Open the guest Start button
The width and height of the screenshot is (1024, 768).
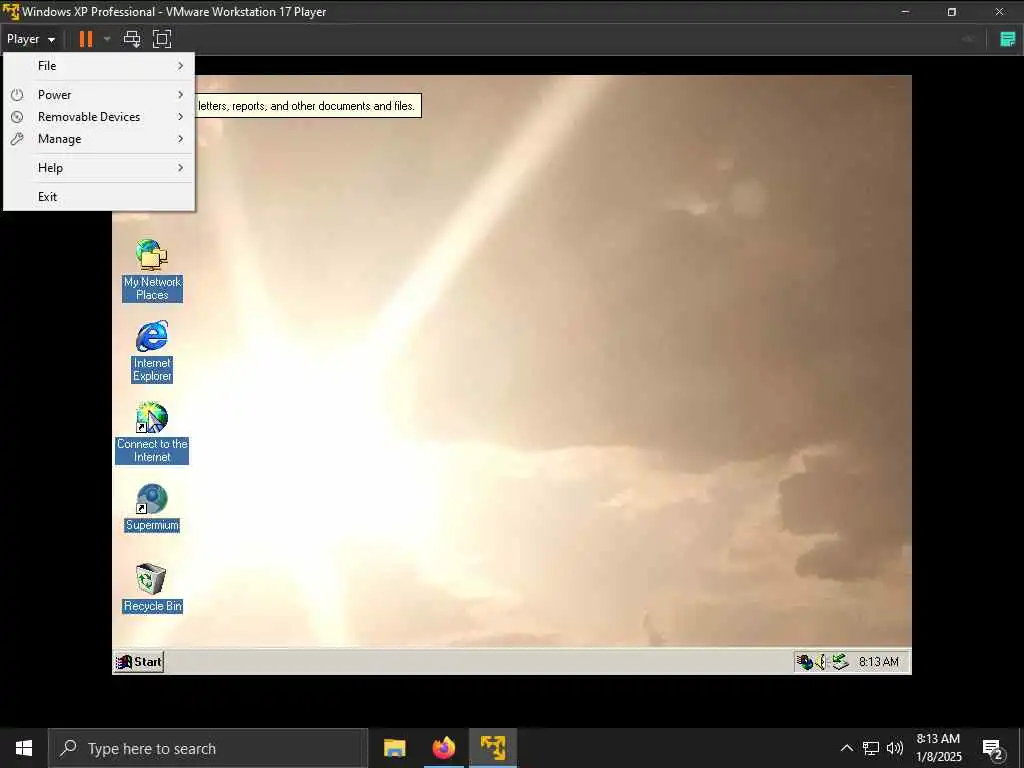[x=138, y=662]
